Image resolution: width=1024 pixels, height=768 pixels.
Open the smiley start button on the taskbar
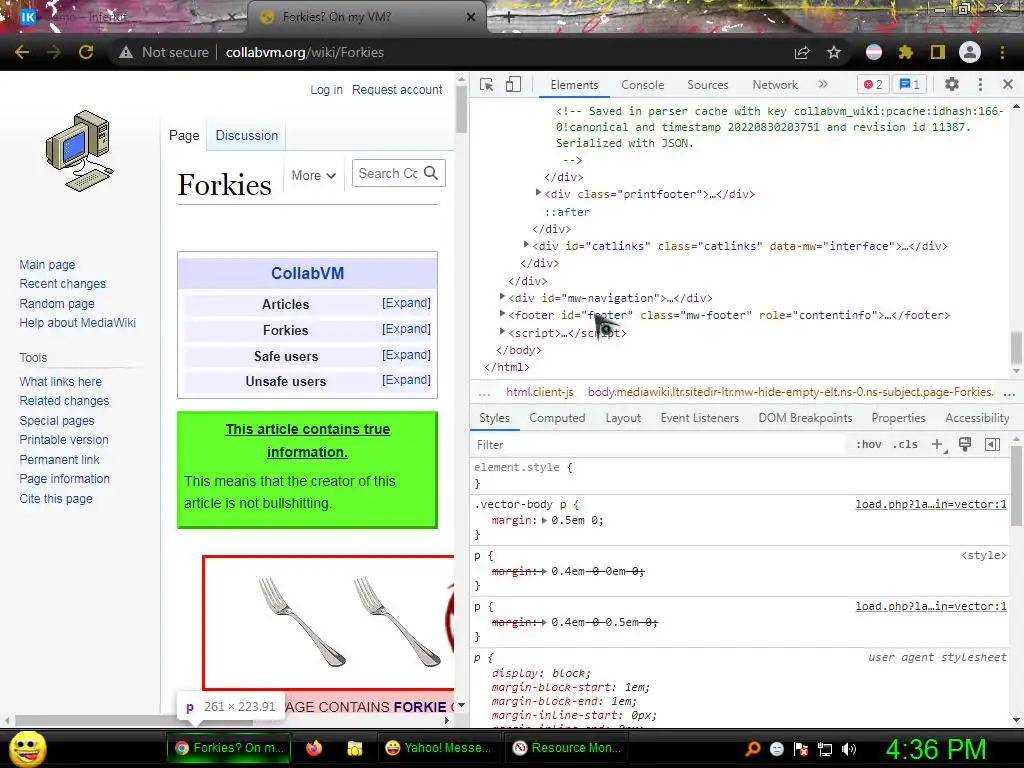[28, 748]
